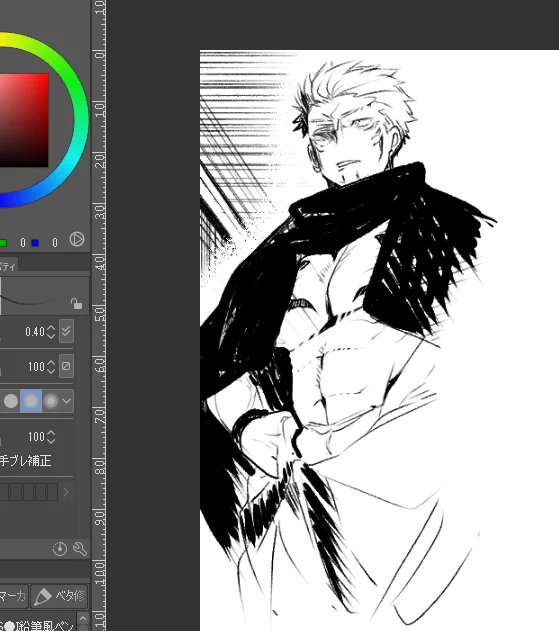
Task: Click the stepper beside the lower 100 value
Action: click(x=51, y=437)
